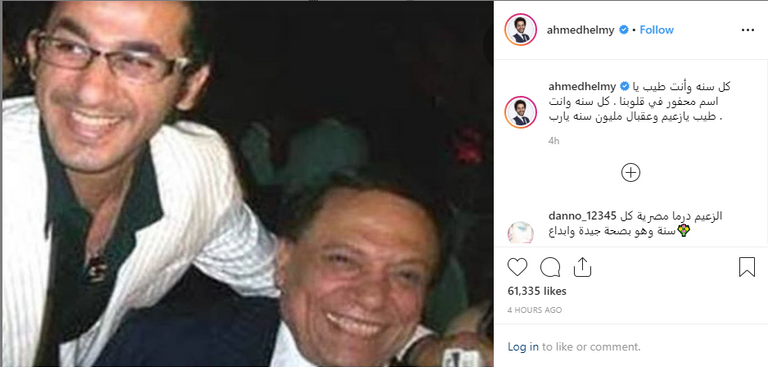Open the 4 HOURS AGO timestamp
This screenshot has width=768, height=367.
534,310
